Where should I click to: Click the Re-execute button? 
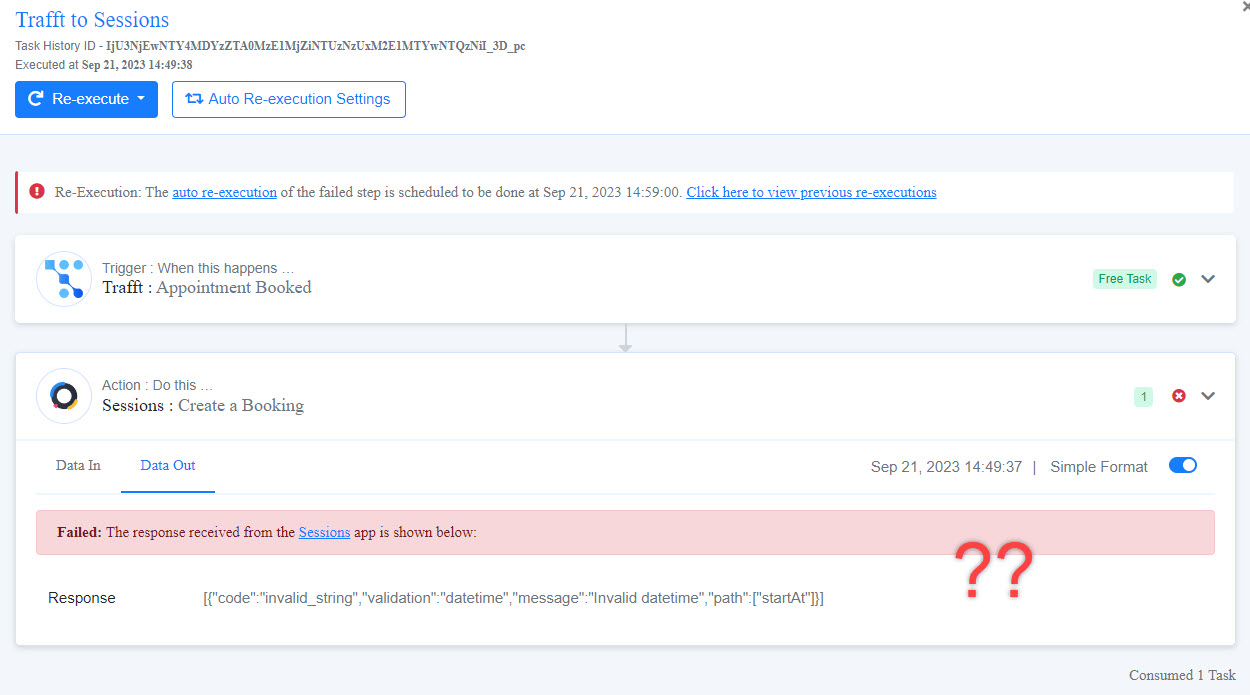[86, 99]
